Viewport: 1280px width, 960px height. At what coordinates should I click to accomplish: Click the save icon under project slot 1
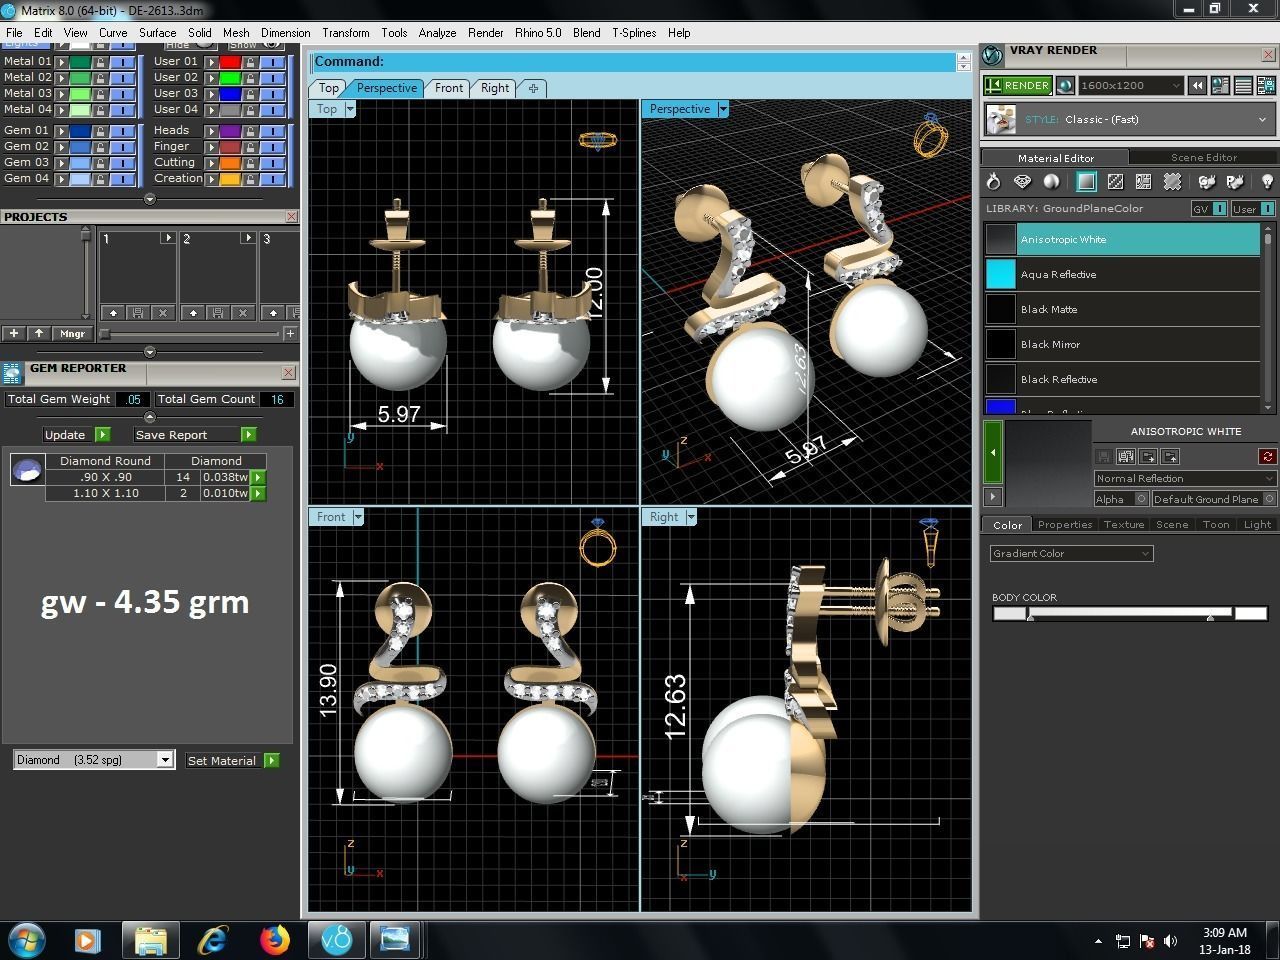pos(138,313)
